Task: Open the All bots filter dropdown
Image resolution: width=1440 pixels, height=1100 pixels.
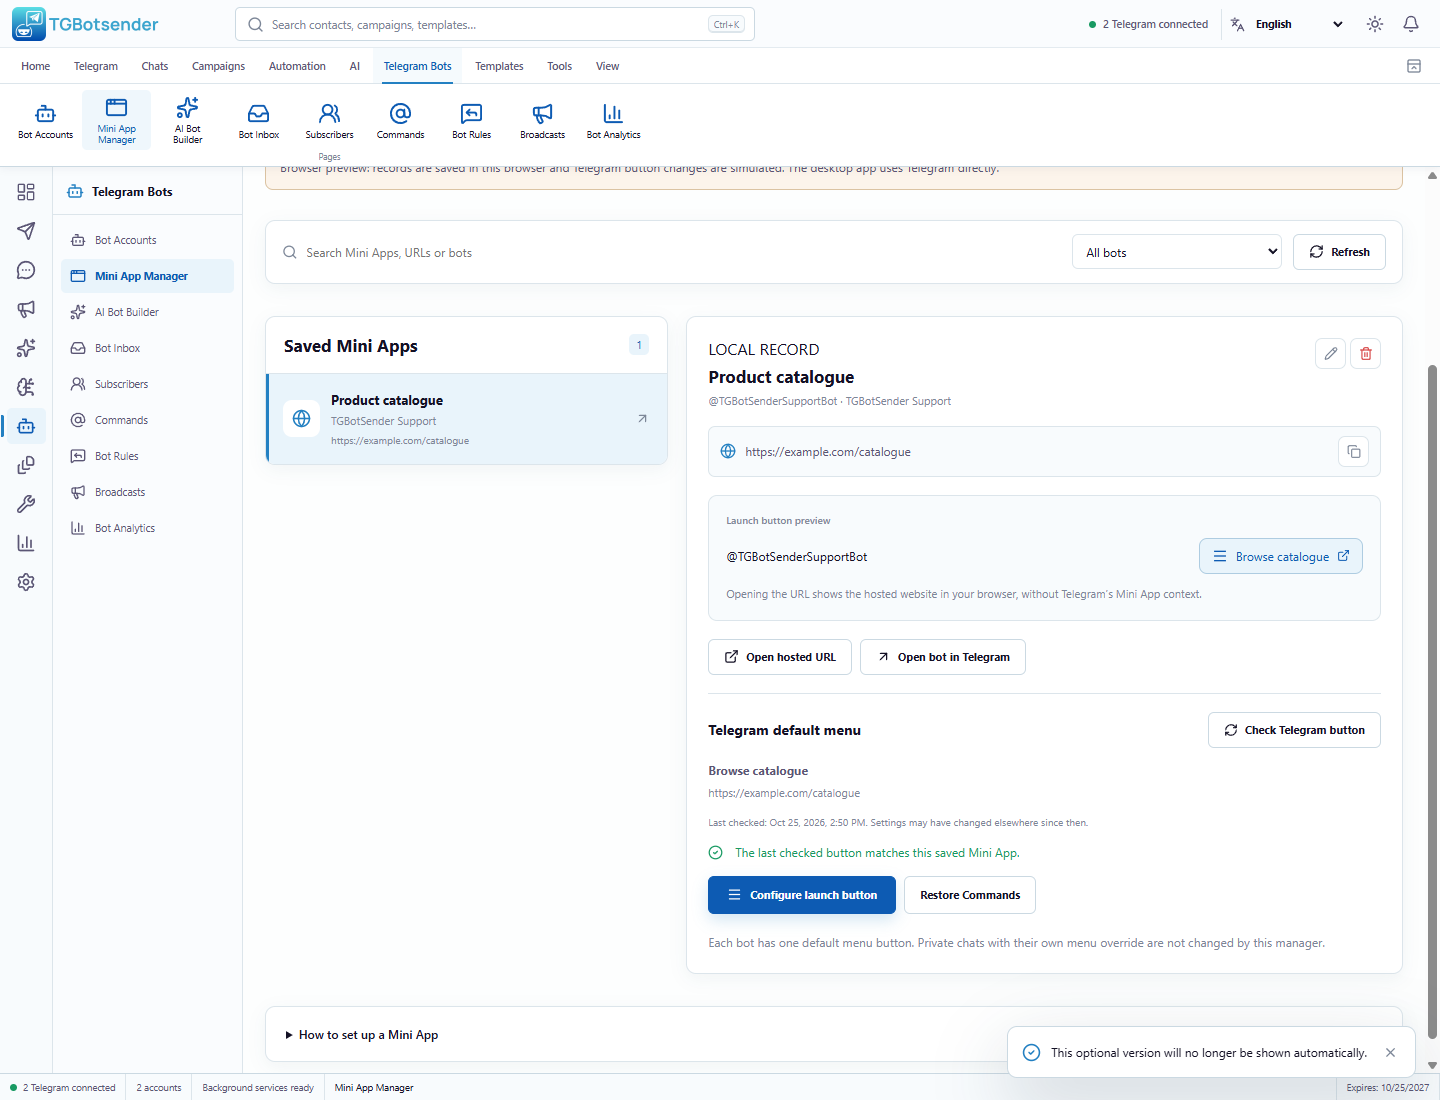Action: (x=1177, y=252)
